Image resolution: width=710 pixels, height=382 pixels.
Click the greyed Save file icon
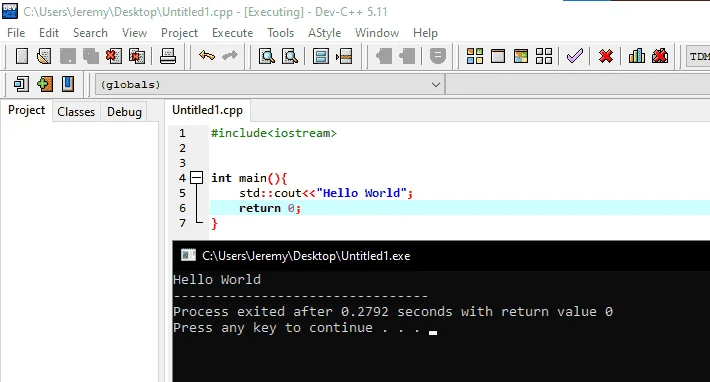(x=68, y=56)
